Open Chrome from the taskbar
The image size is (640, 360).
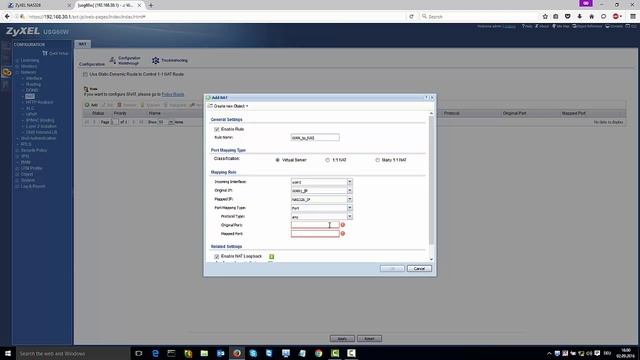tap(318, 353)
